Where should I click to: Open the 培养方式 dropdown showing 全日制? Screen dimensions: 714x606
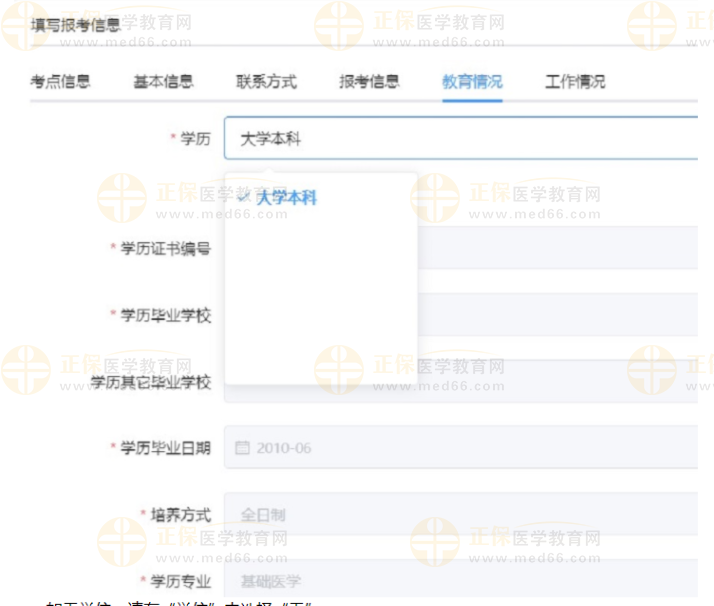click(460, 515)
